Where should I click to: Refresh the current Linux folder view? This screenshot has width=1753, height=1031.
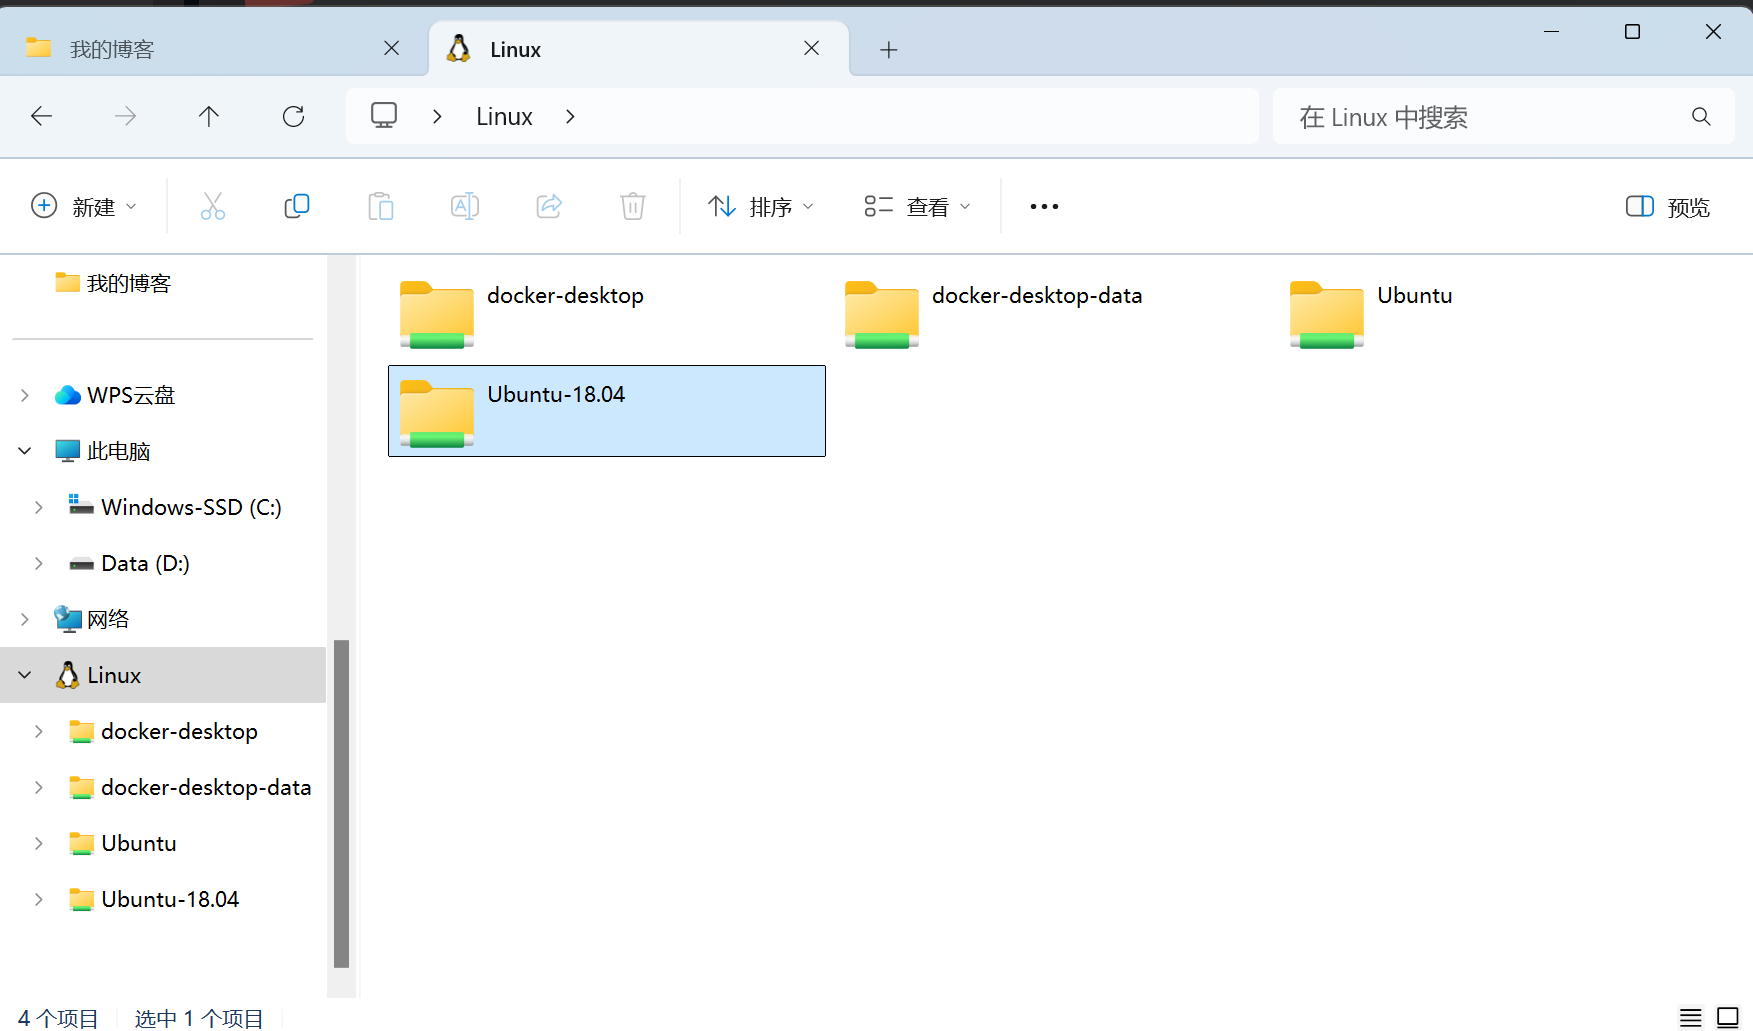pos(293,117)
